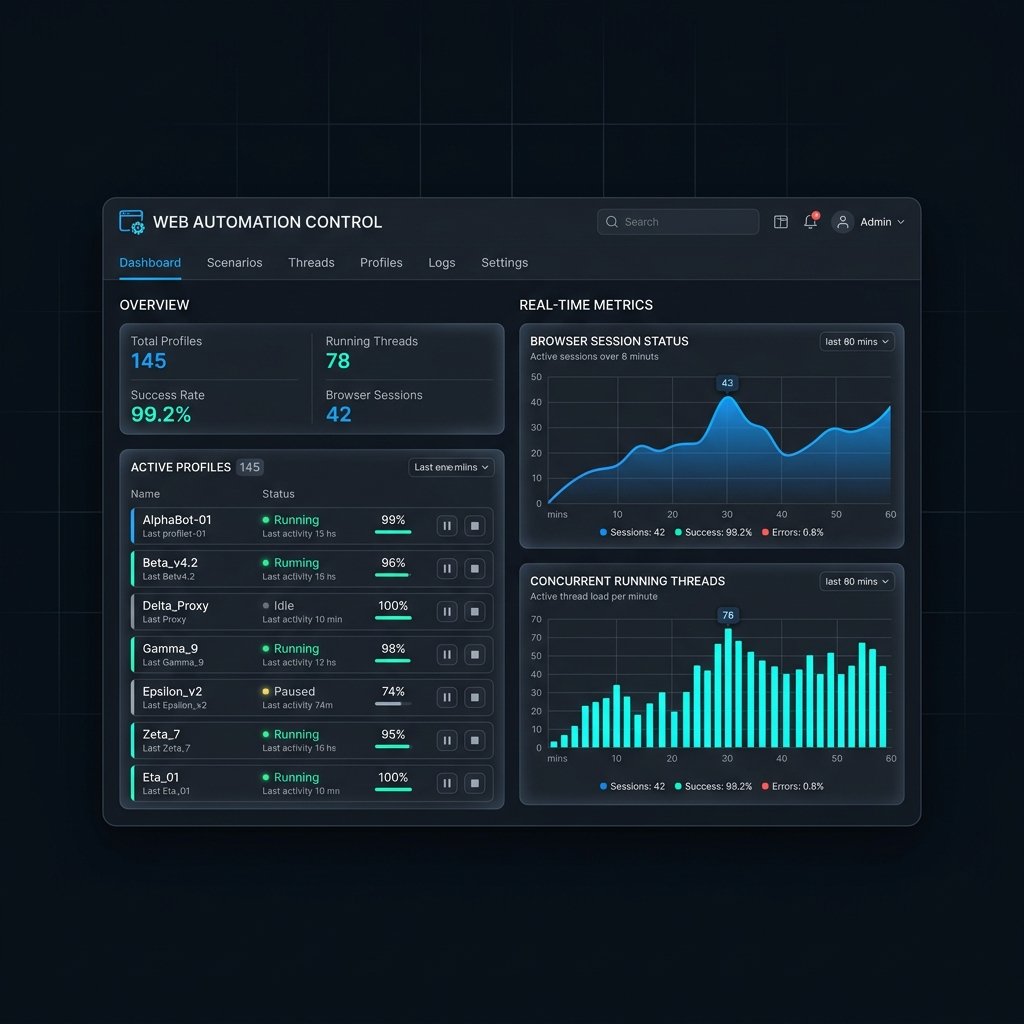The height and width of the screenshot is (1024, 1024).
Task: Click the magnifier icon in search box
Action: [x=612, y=222]
